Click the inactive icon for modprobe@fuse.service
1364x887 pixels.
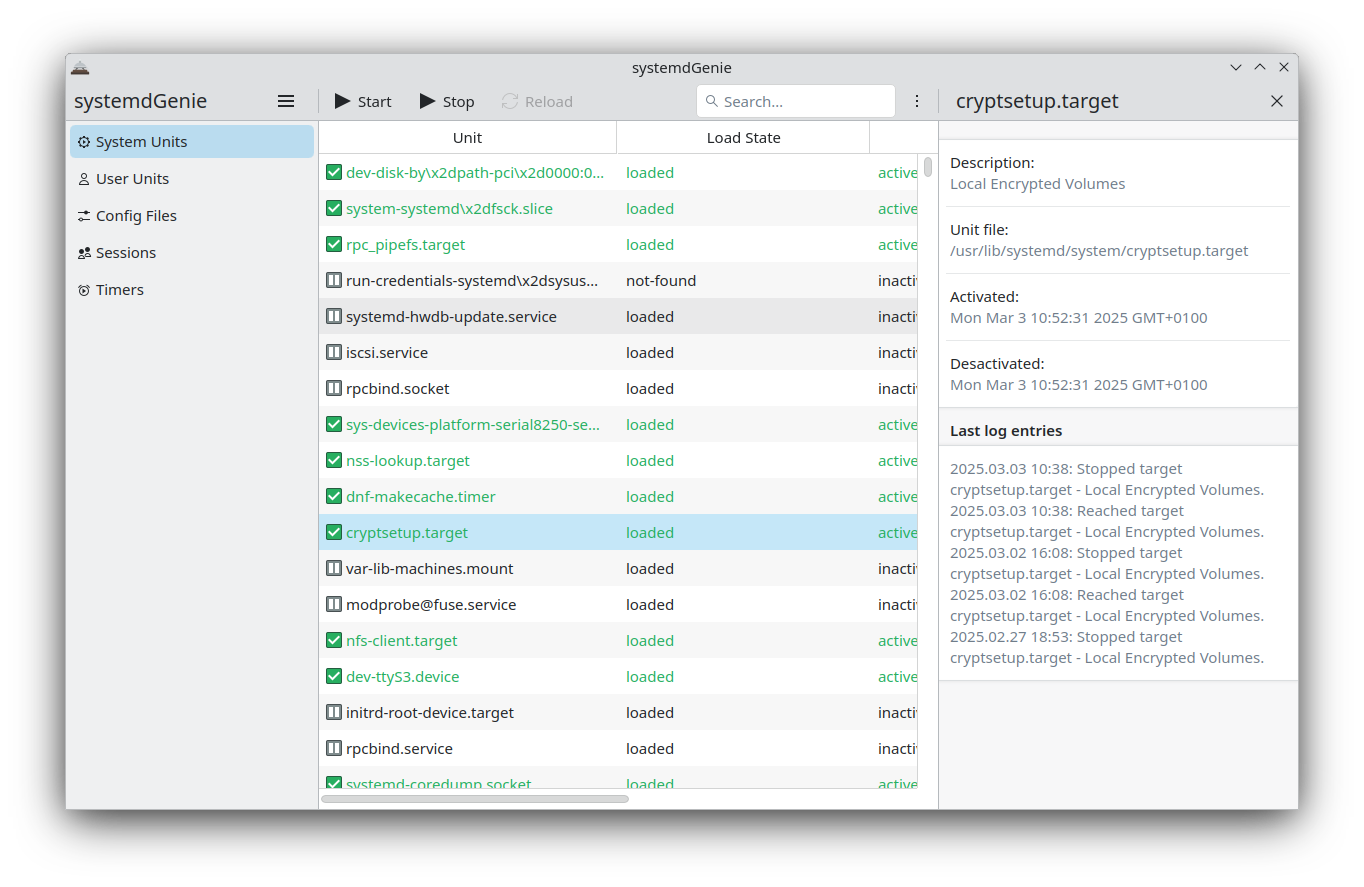[x=334, y=604]
